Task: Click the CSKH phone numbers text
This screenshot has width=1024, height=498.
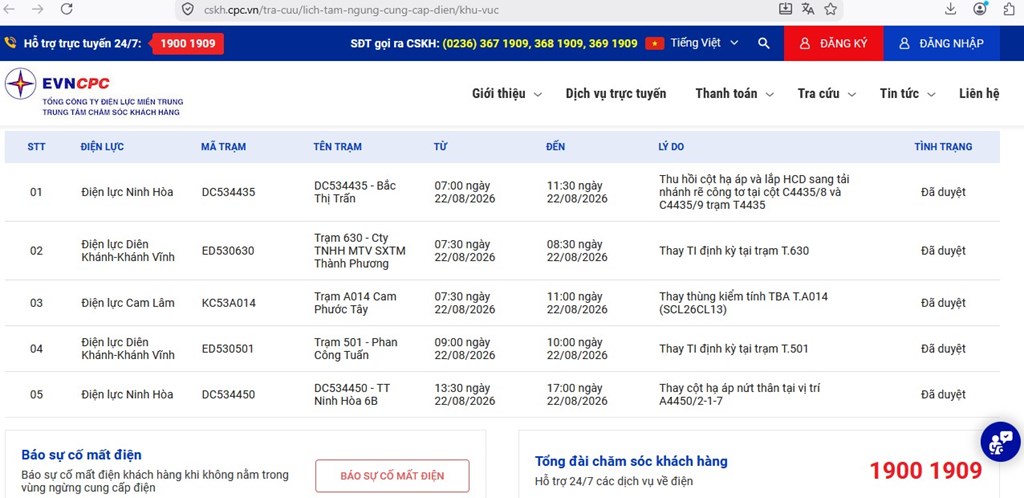Action: coord(539,44)
